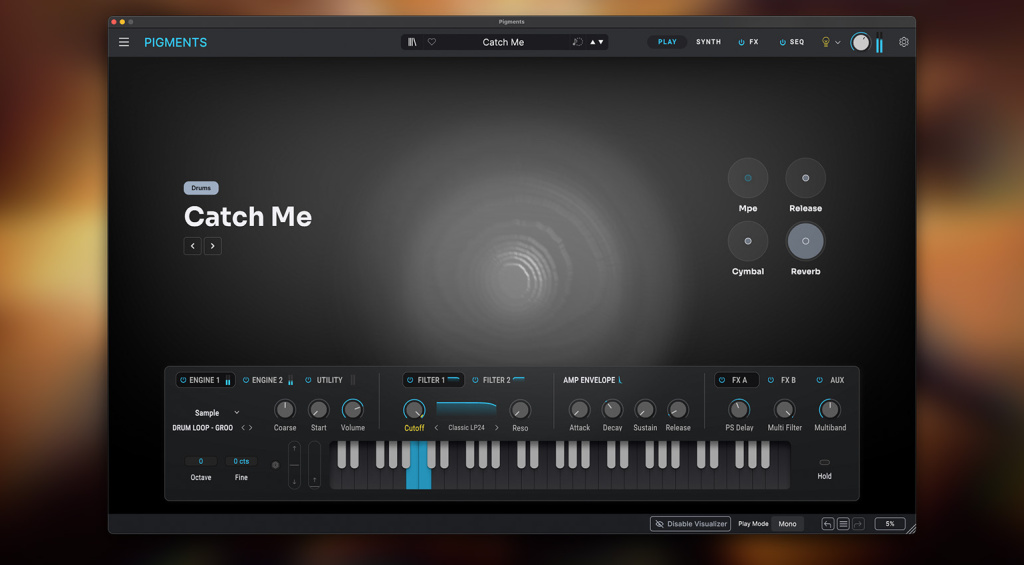Expand the chevron beside the lightbulb
This screenshot has width=1024, height=565.
[838, 42]
